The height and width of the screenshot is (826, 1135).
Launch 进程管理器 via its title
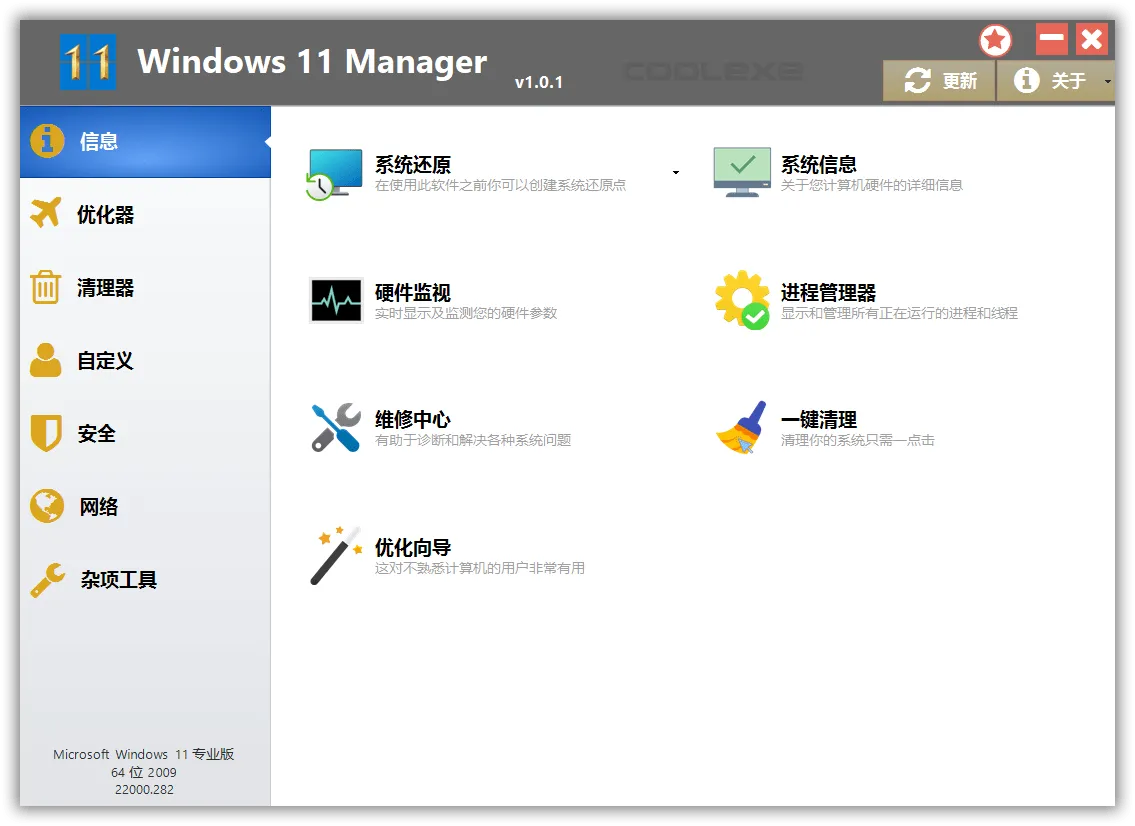tap(828, 292)
